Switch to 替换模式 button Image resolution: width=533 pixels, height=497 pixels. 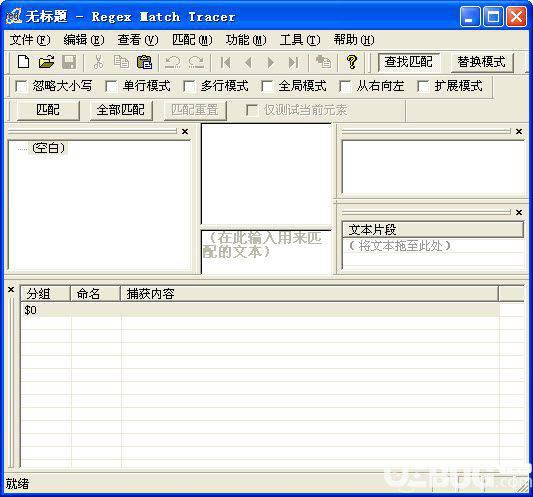pos(482,62)
